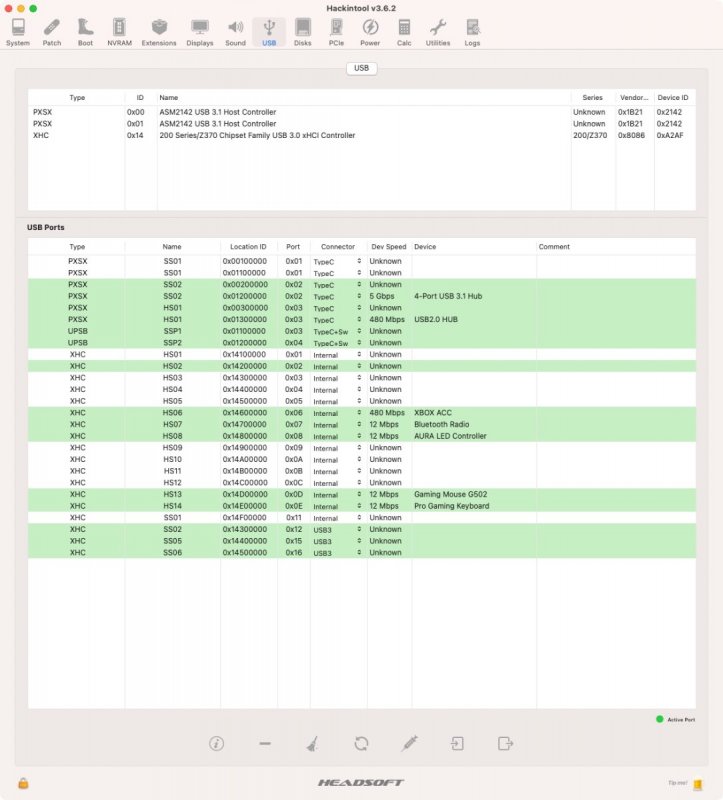Click the USB tab label button

tap(361, 68)
